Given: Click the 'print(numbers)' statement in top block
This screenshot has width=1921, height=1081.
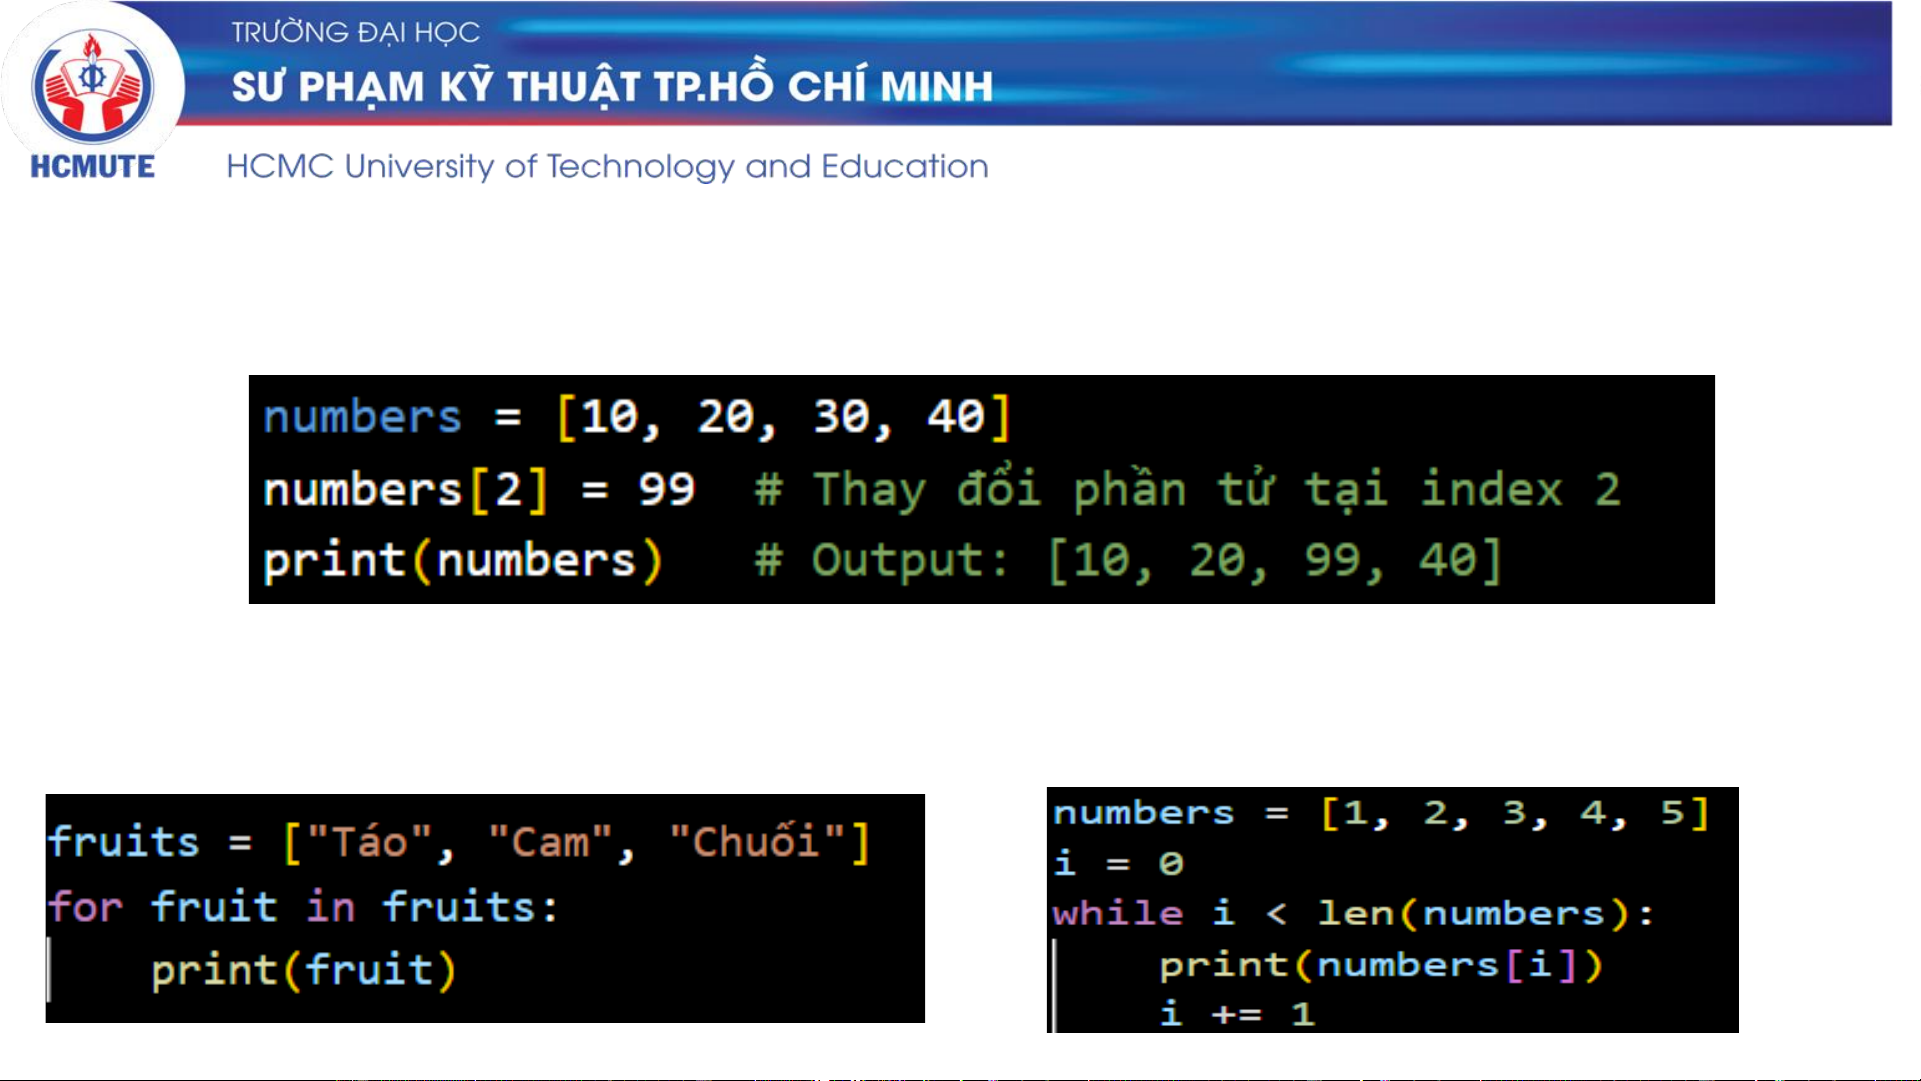Looking at the screenshot, I should pos(462,560).
